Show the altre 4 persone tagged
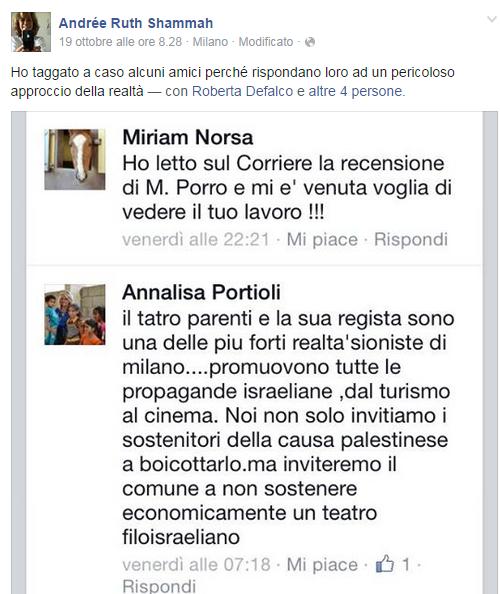This screenshot has height=594, width=500. click(356, 91)
